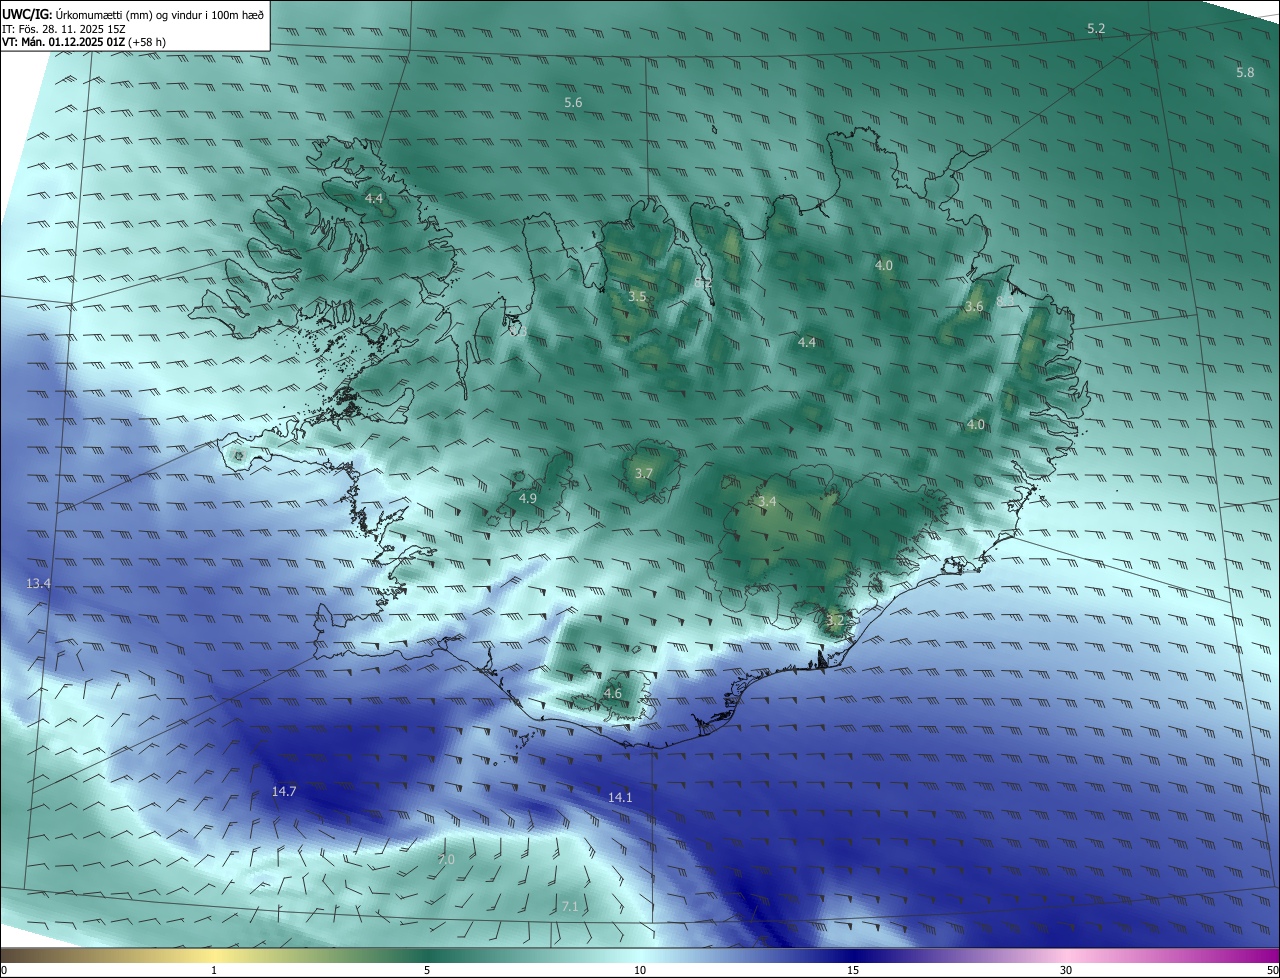Click the 10 tick on color scale
This screenshot has width=1280, height=978.
pos(640,970)
